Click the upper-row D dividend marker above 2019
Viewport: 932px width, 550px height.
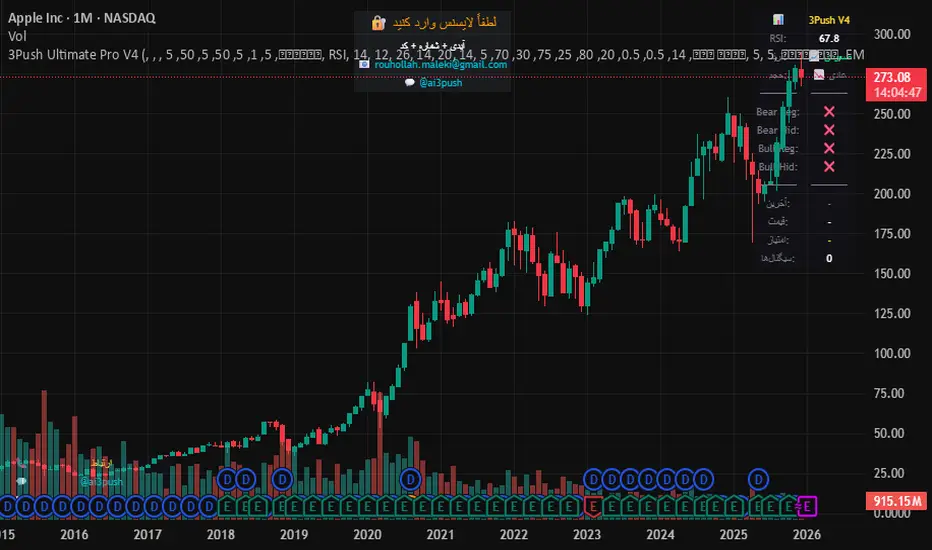[281, 479]
